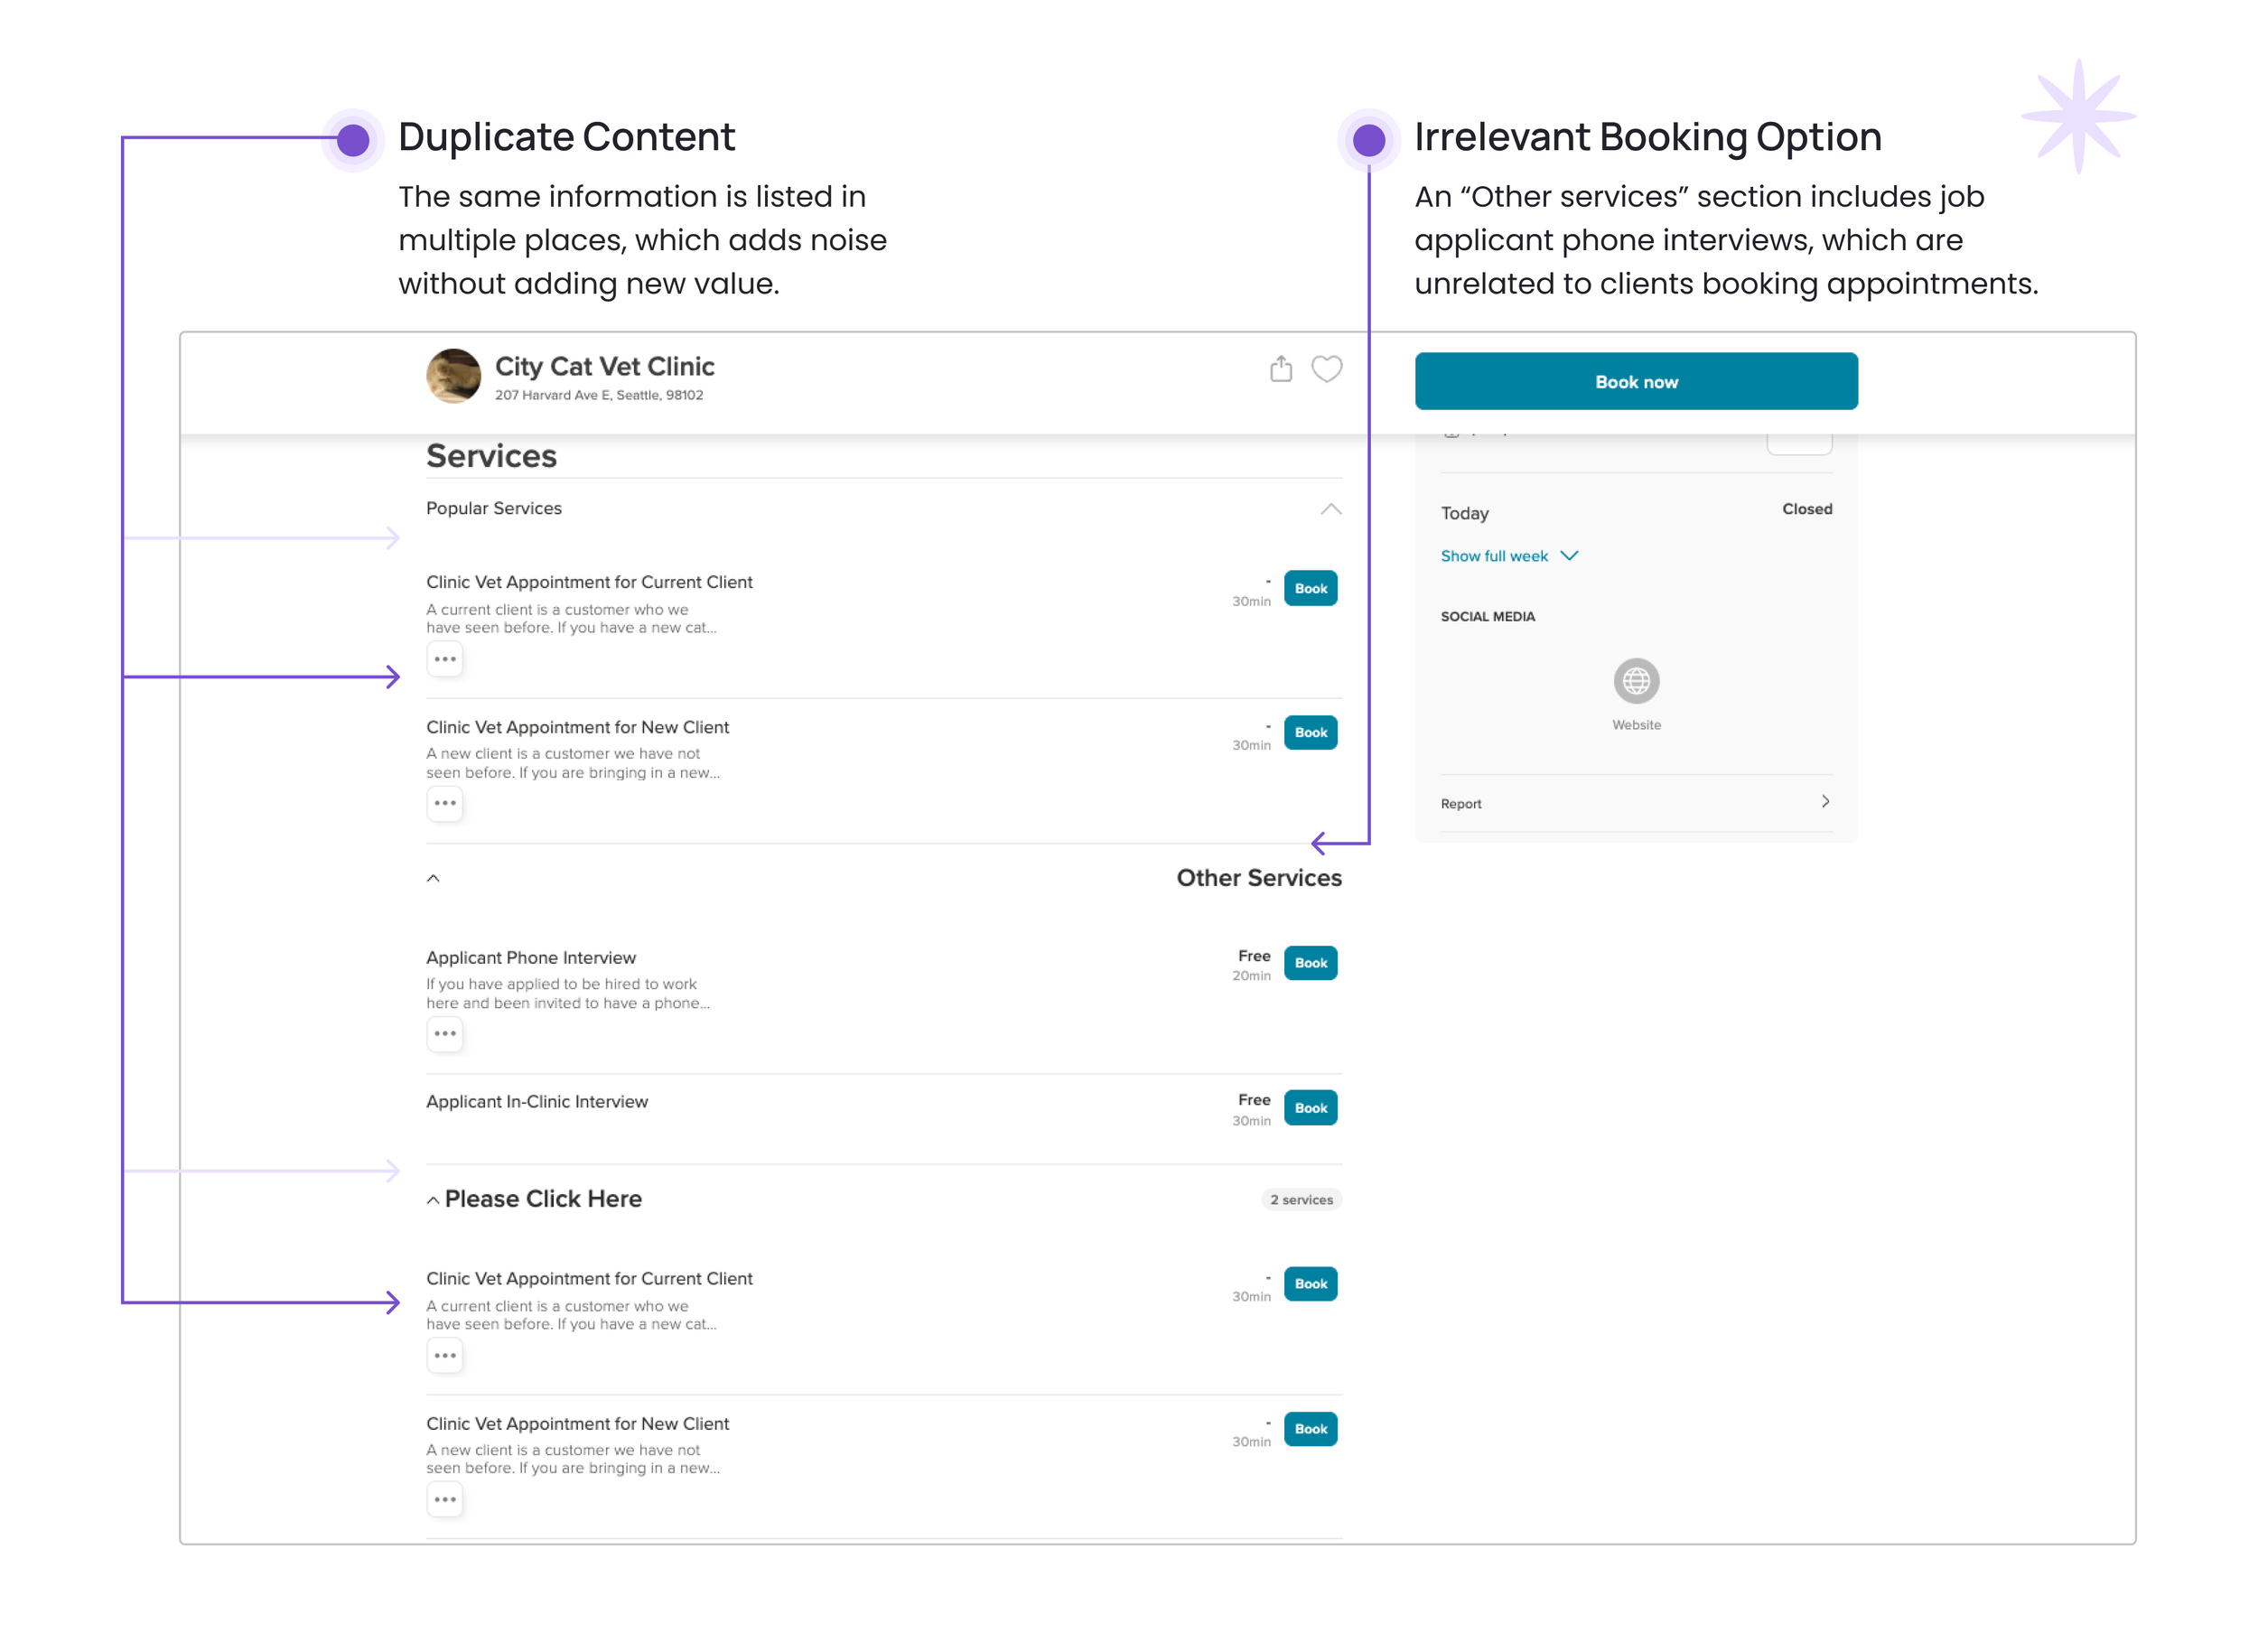Click the share icon beside the clinic name
The image size is (2258, 1652).
tap(1280, 369)
